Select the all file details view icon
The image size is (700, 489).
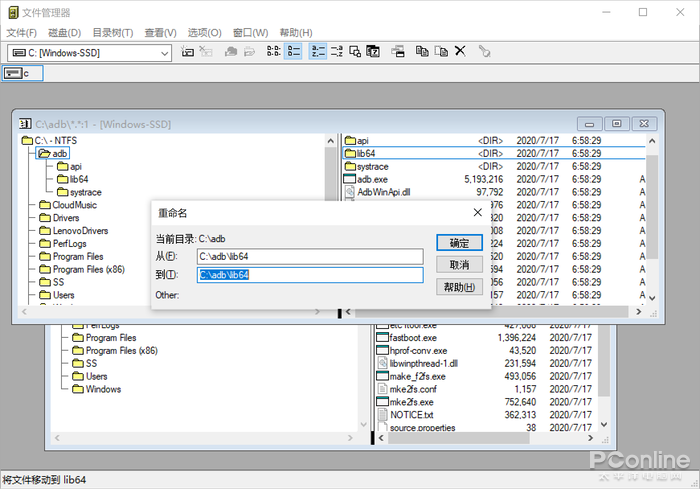click(x=293, y=51)
